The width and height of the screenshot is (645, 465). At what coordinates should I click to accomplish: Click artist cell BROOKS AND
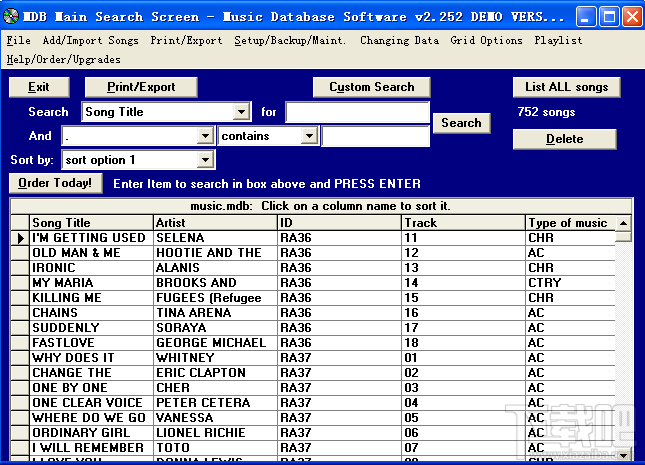pyautogui.click(x=216, y=283)
